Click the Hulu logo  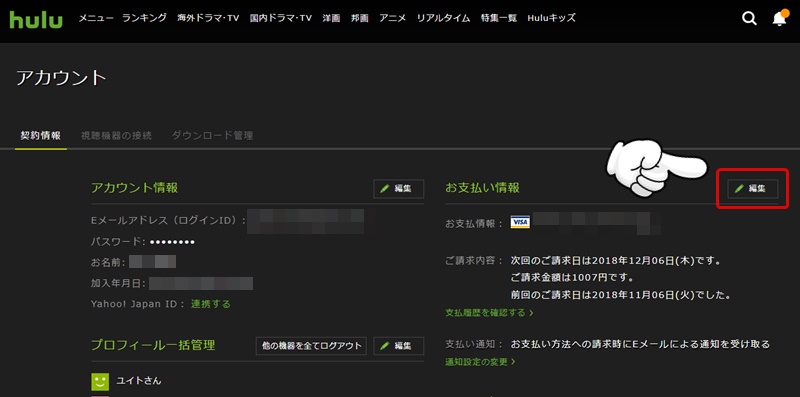pyautogui.click(x=36, y=19)
